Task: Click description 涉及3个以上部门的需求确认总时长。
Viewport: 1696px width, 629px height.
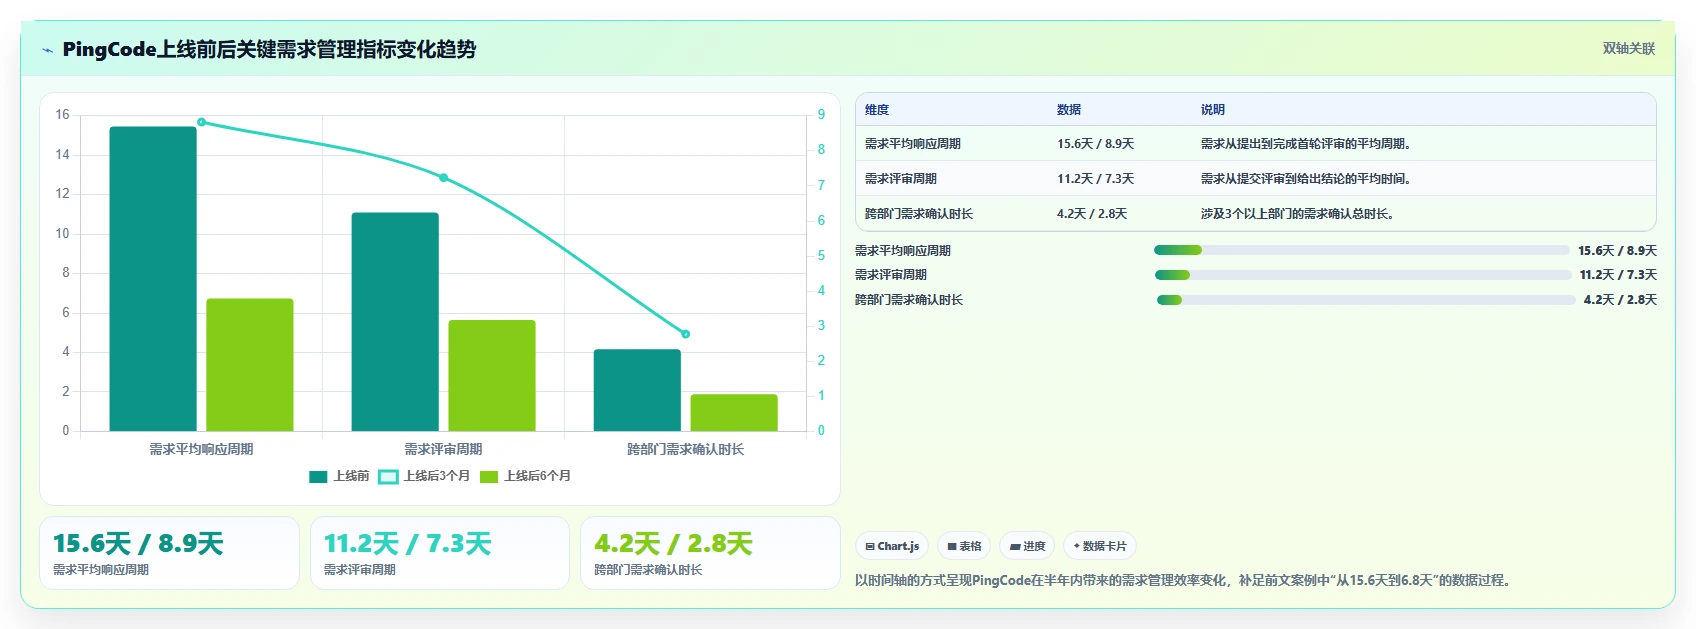Action: pos(1299,214)
